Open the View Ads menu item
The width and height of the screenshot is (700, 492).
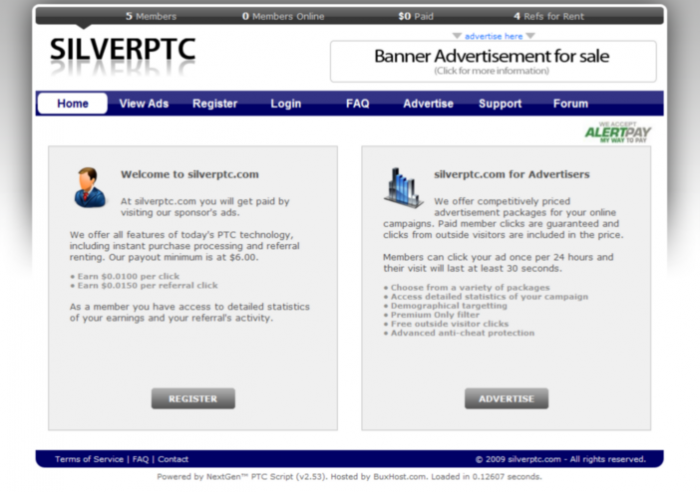click(144, 104)
